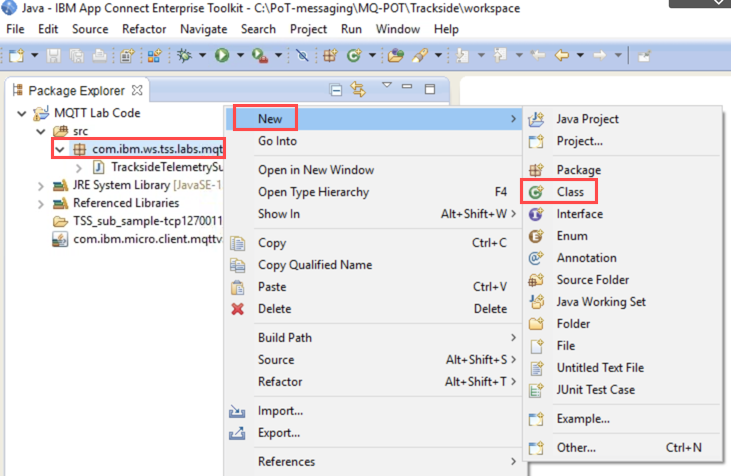Select the Package Explorer tab
Image resolution: width=731 pixels, height=476 pixels.
pyautogui.click(x=76, y=90)
